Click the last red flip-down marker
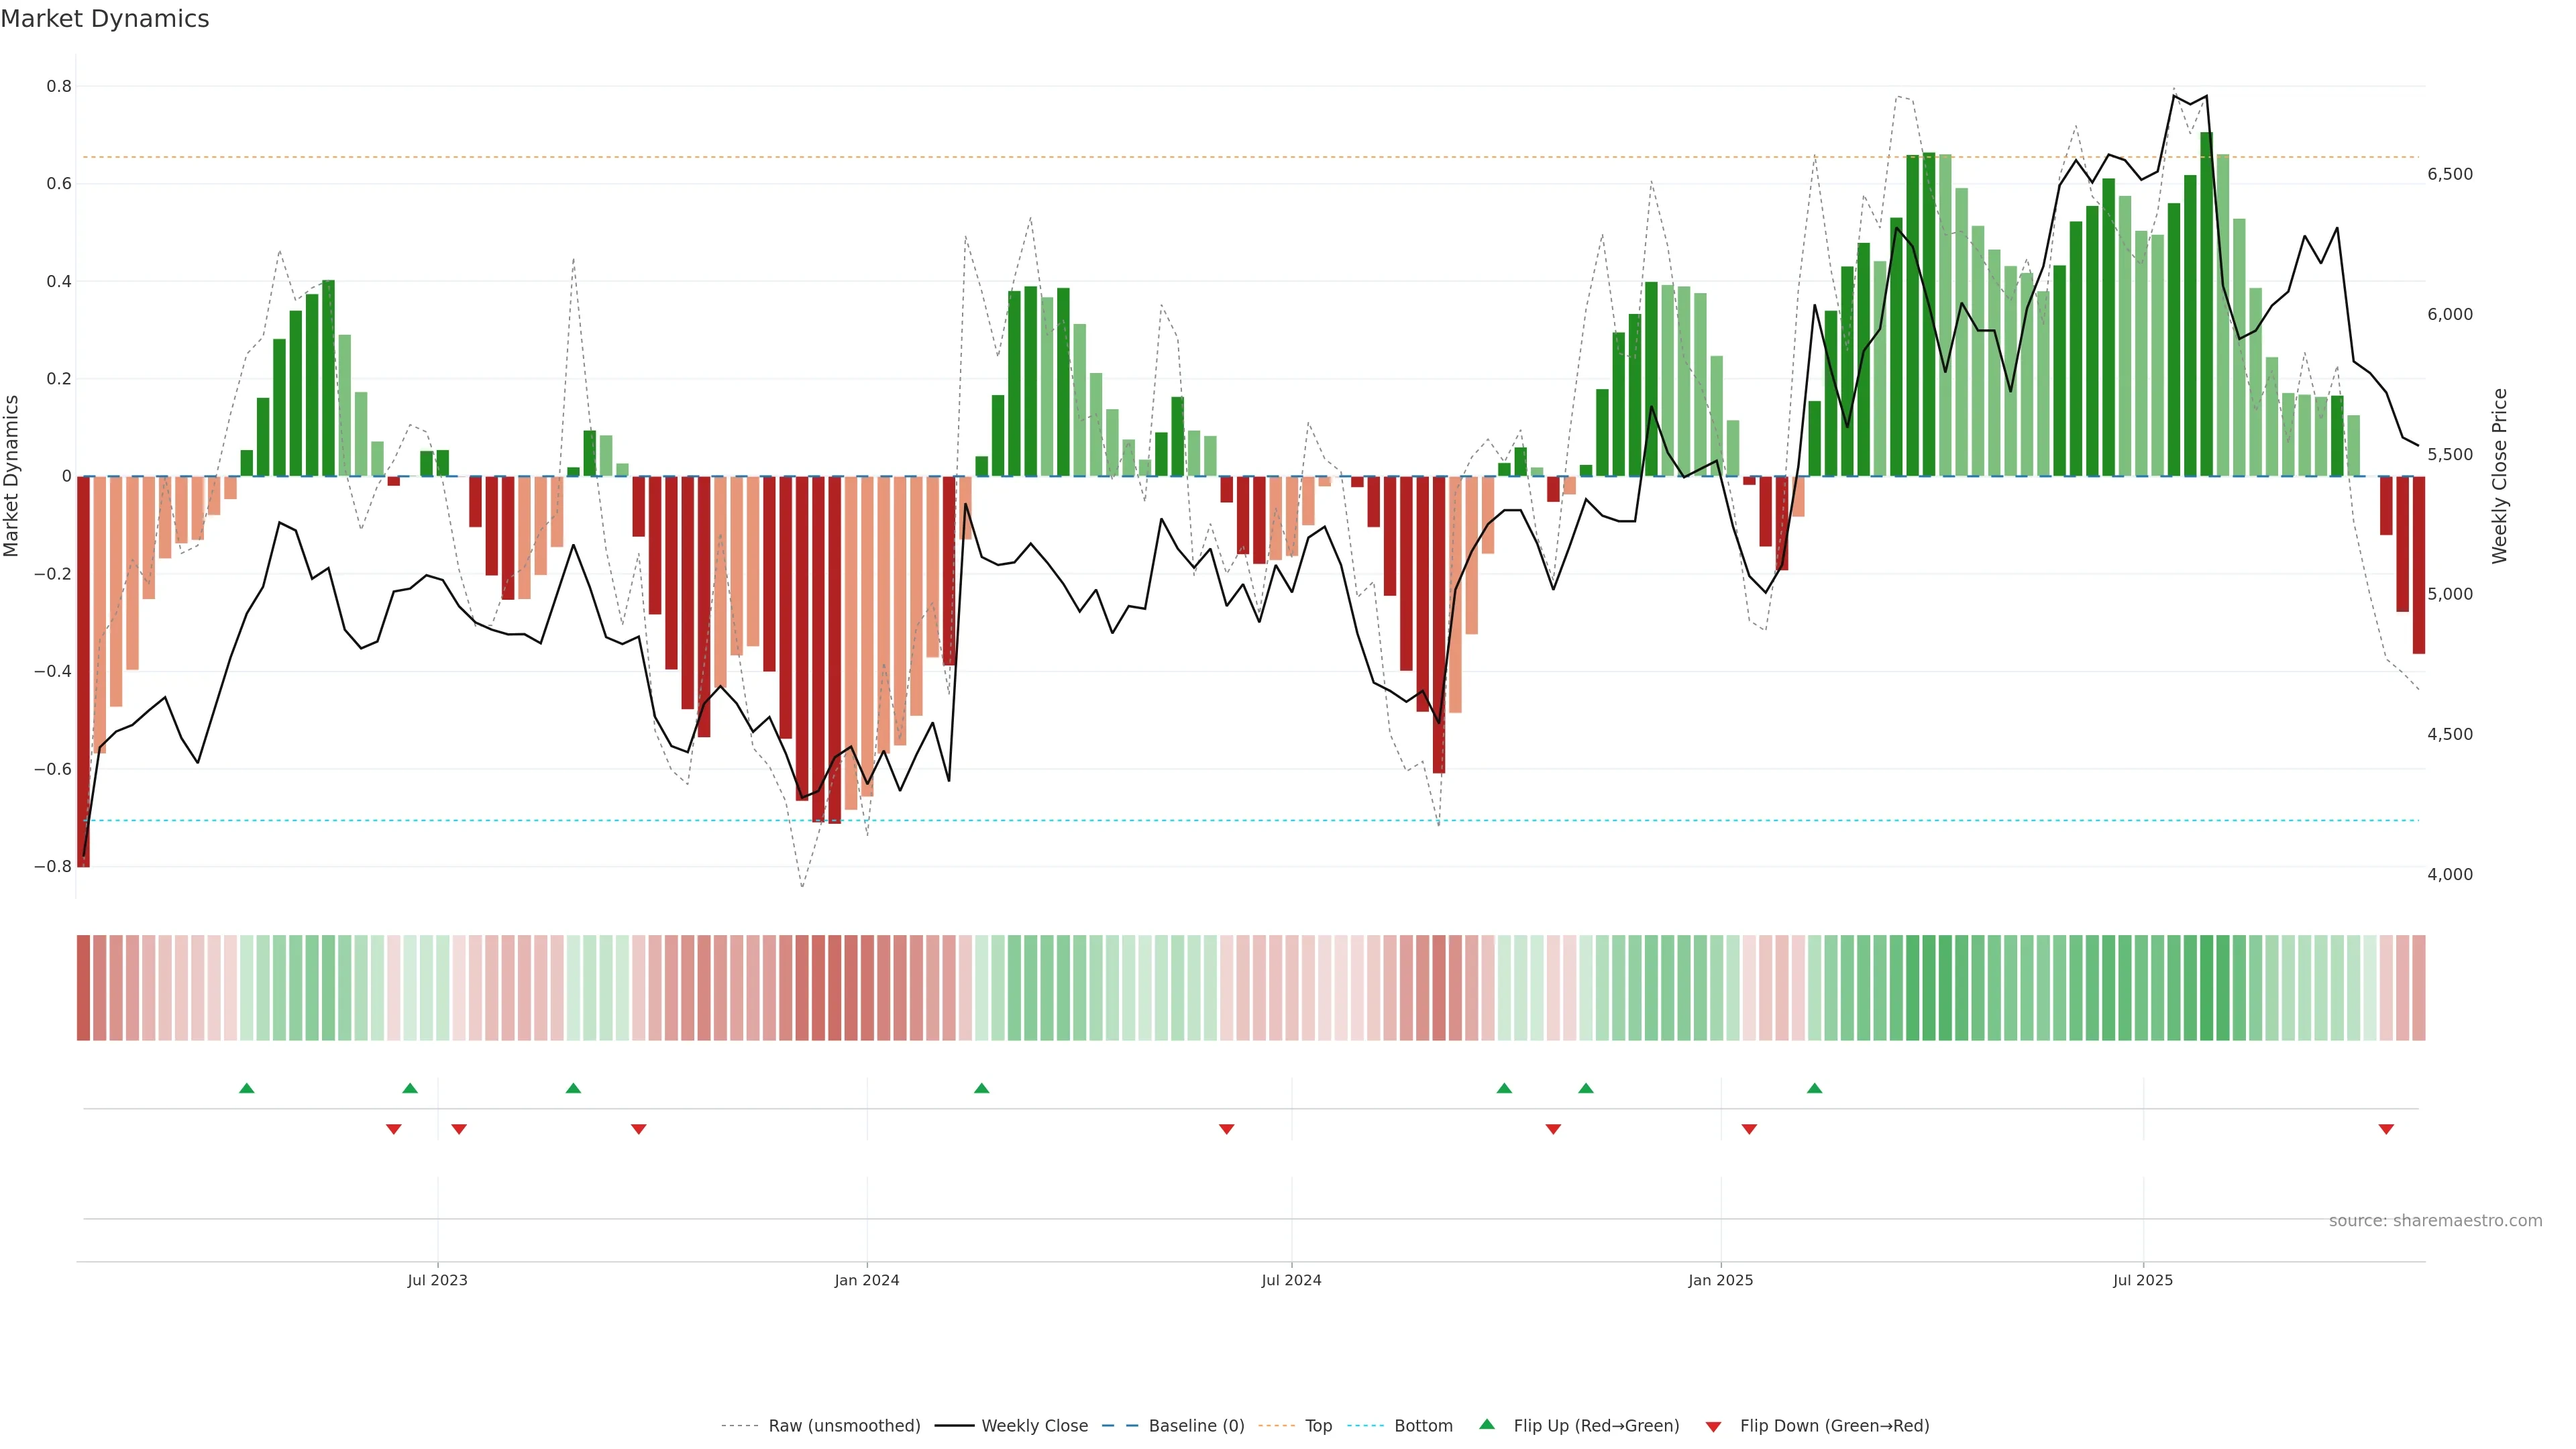This screenshot has height=1449, width=2576. (x=2386, y=1129)
